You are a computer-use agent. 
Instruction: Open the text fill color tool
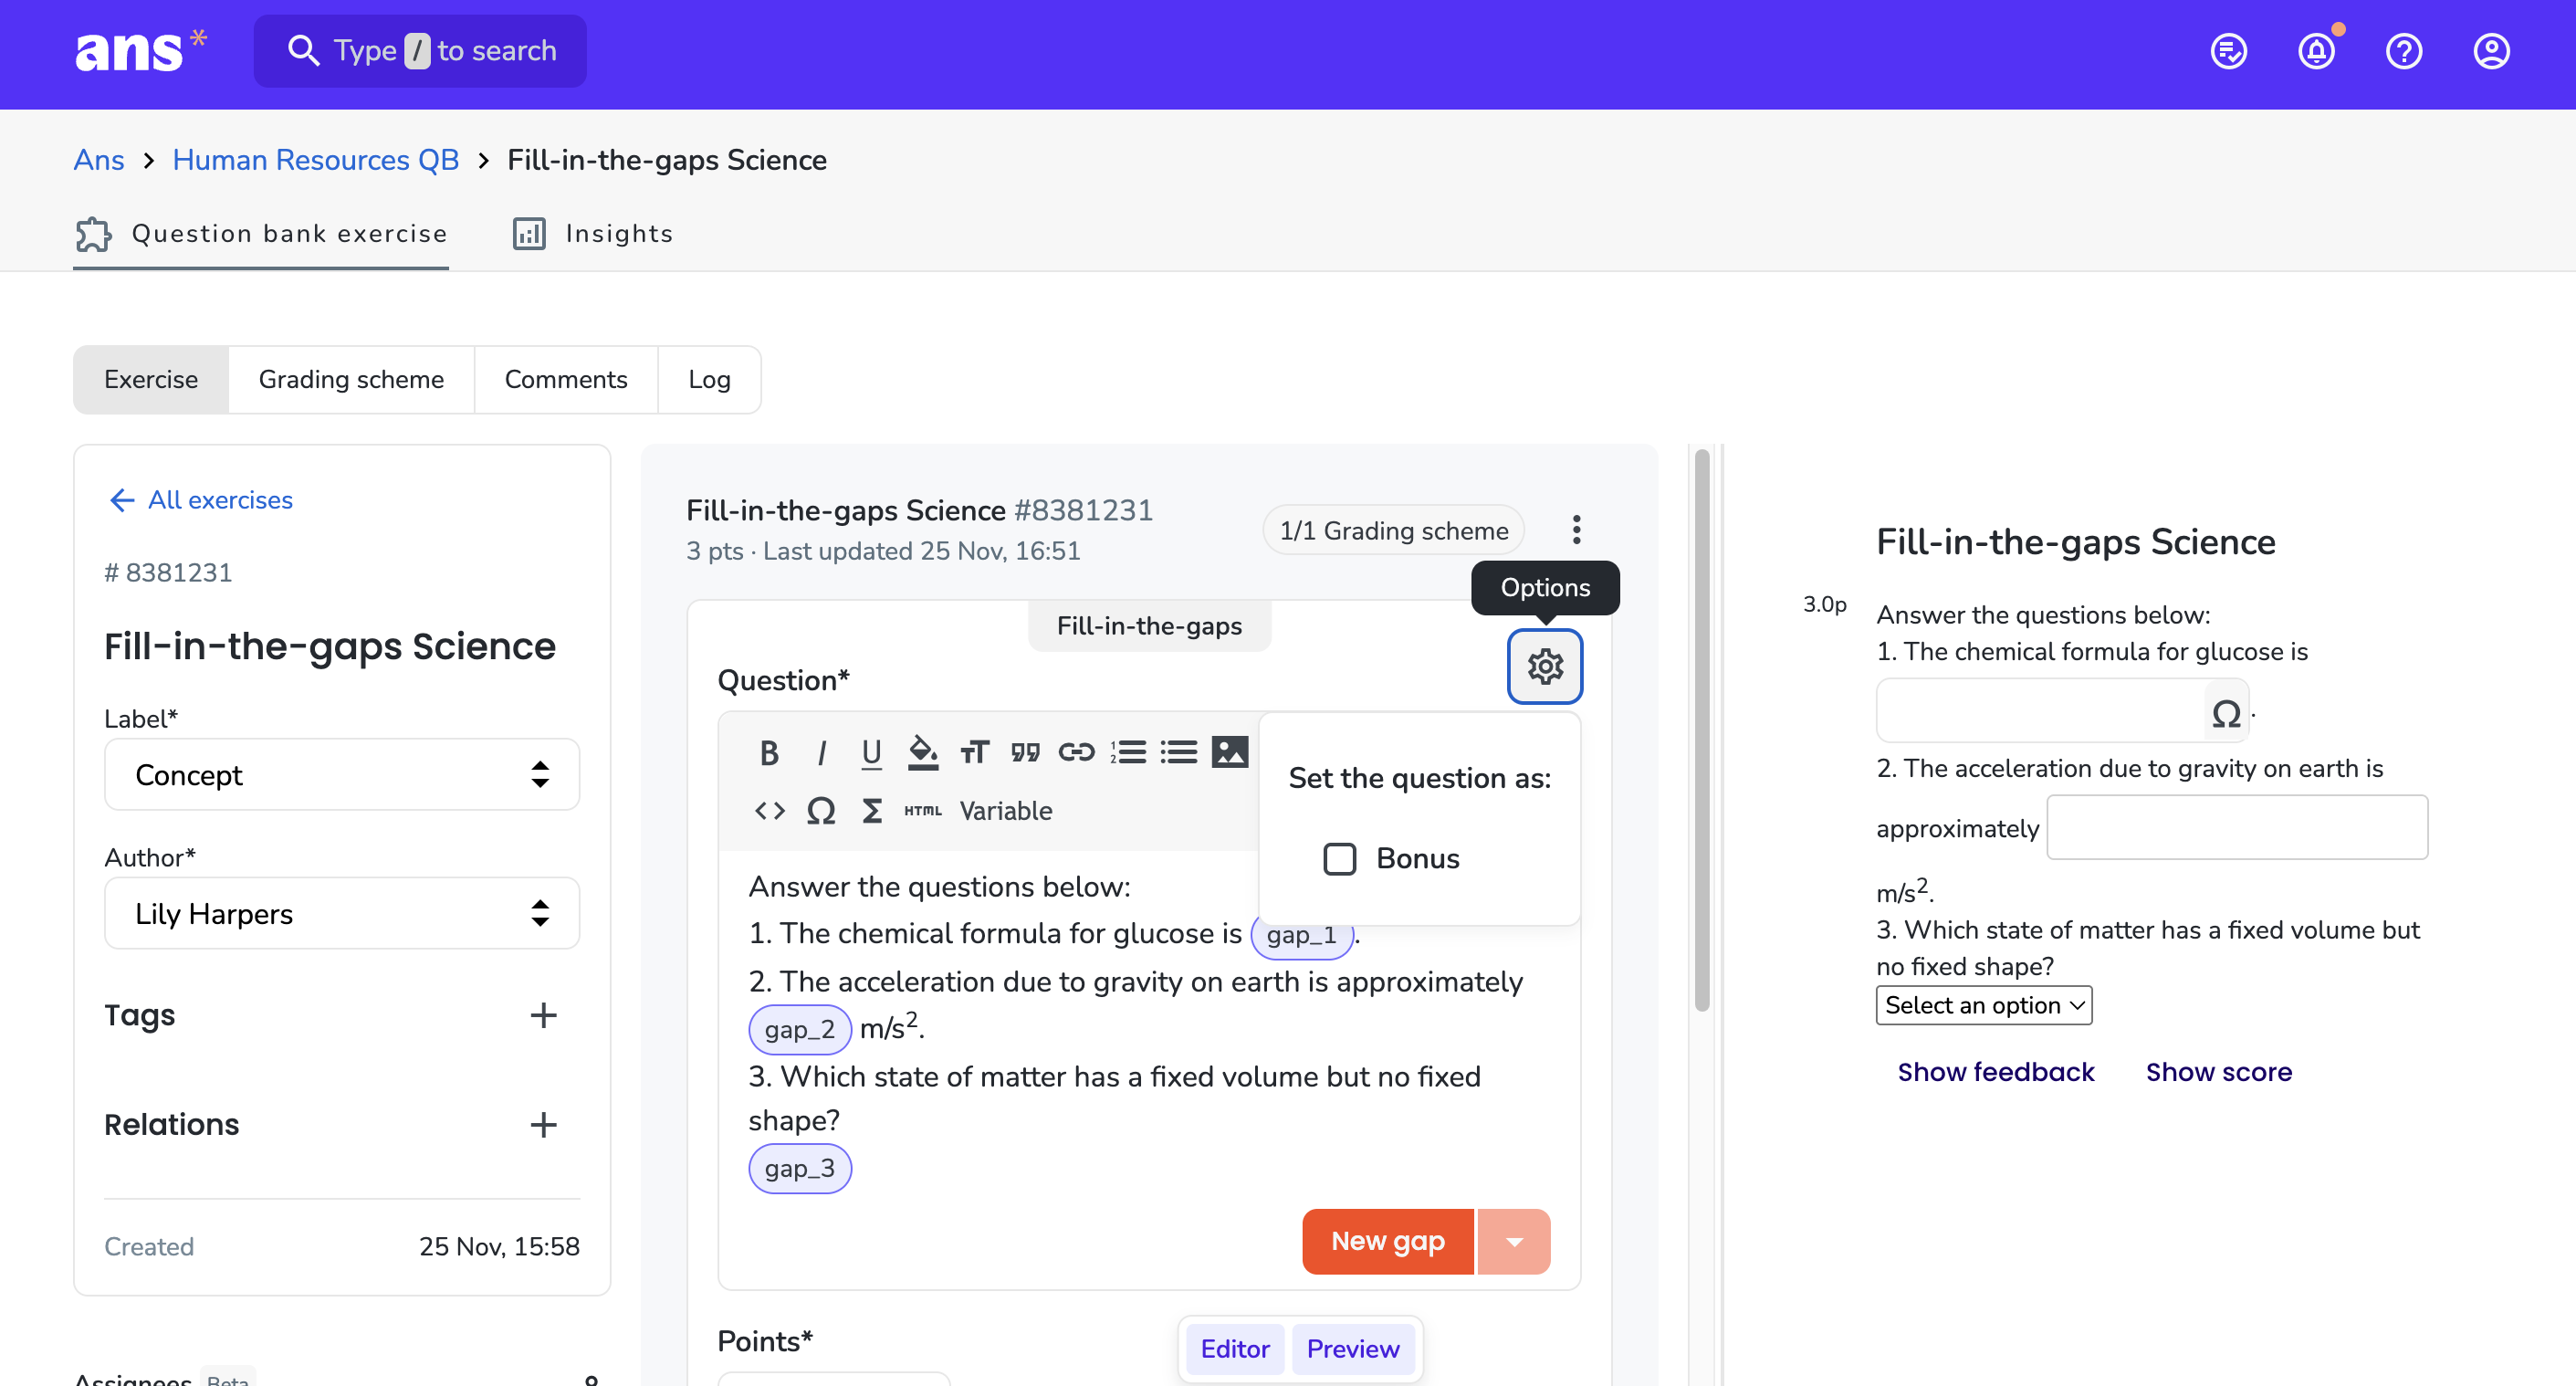(x=922, y=752)
